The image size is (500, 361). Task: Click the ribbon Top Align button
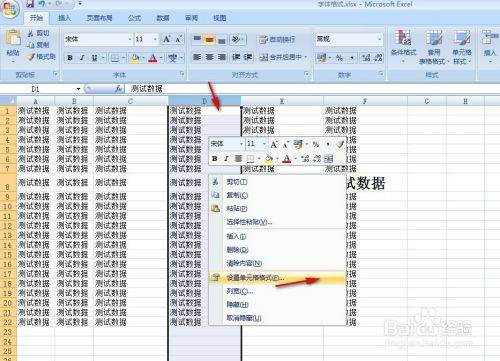(x=197, y=39)
